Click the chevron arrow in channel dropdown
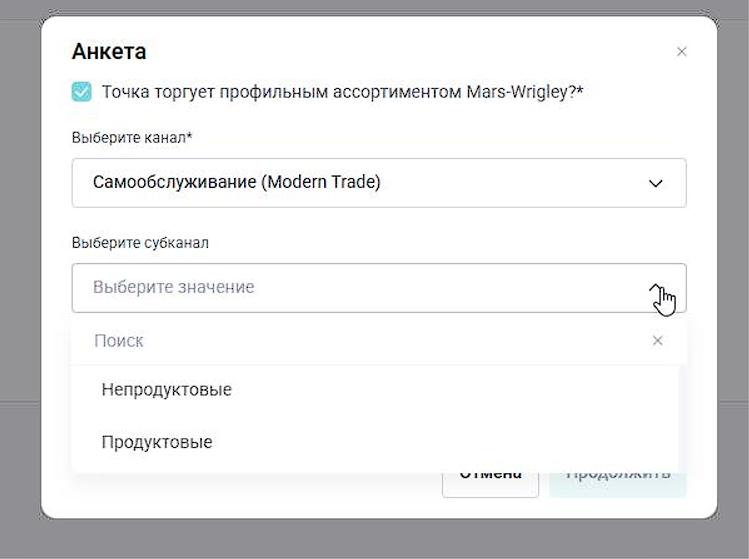This screenshot has height=559, width=749. (656, 183)
